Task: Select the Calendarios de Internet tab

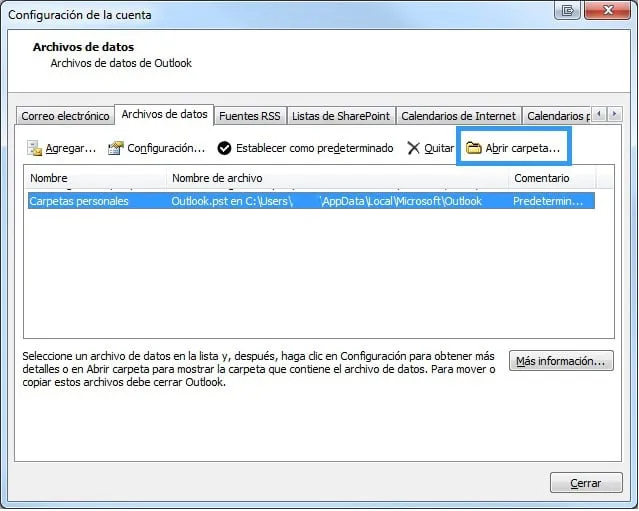Action: 459,116
